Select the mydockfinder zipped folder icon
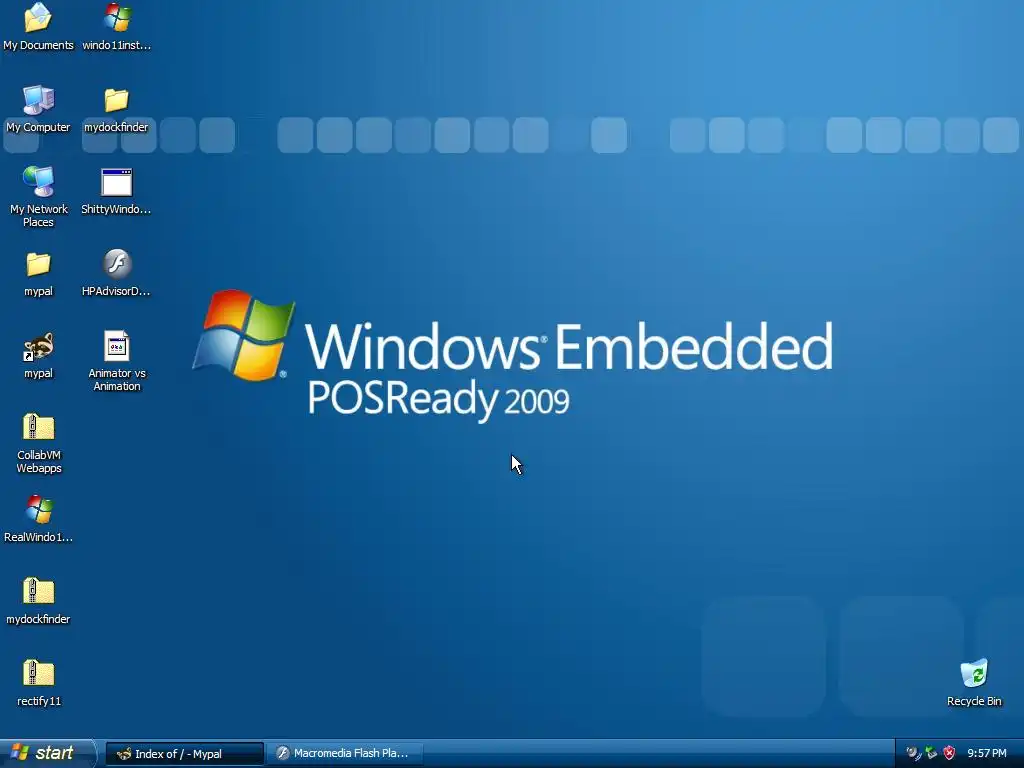The width and height of the screenshot is (1024, 768). (39, 601)
